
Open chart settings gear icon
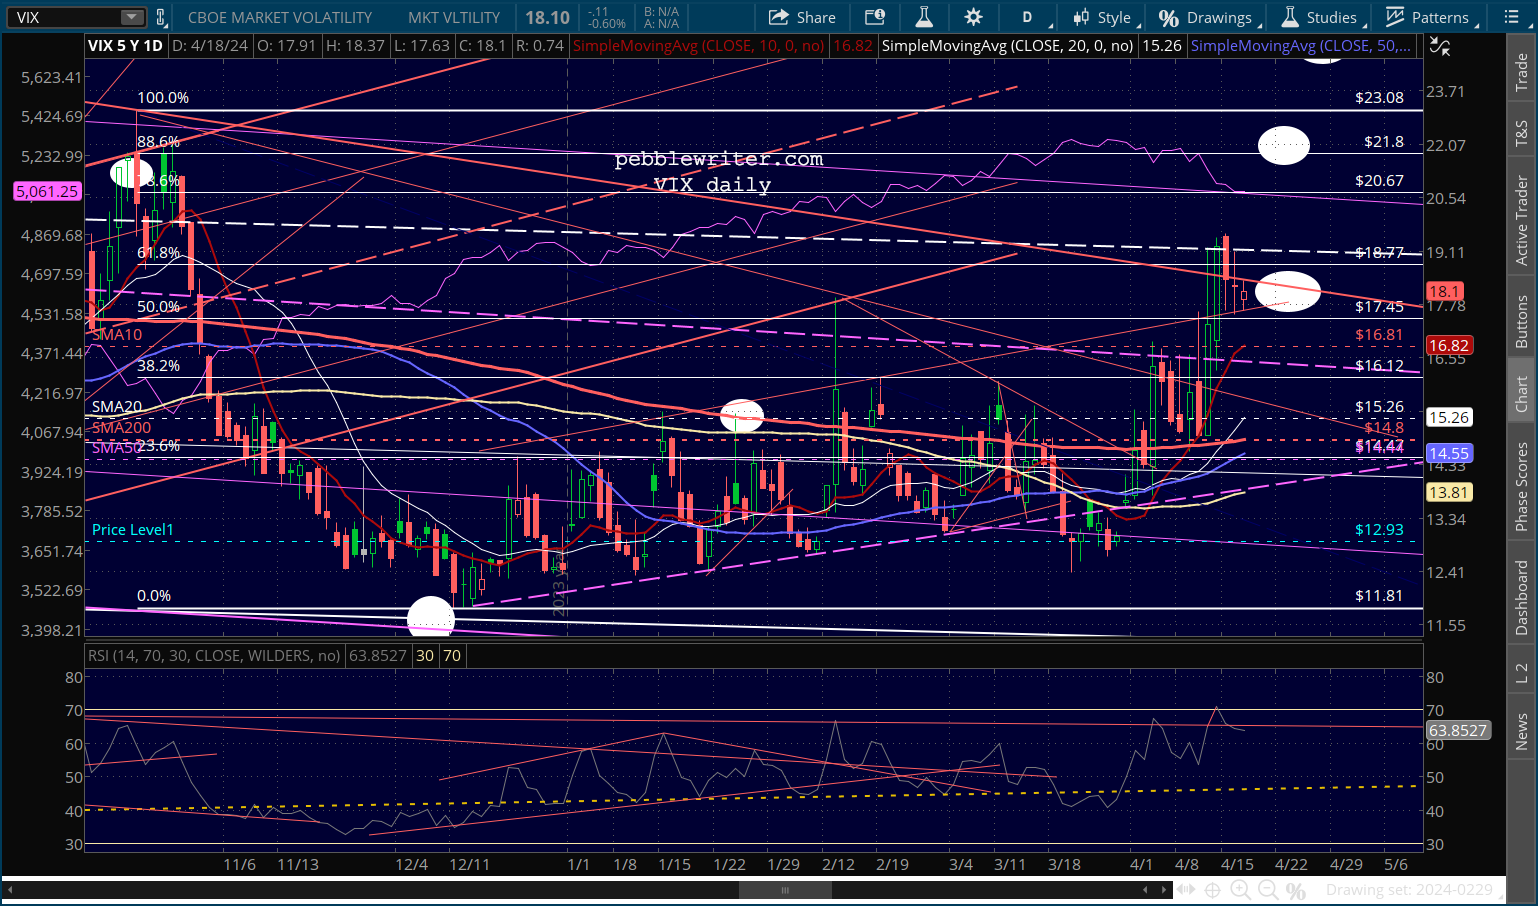coord(972,17)
